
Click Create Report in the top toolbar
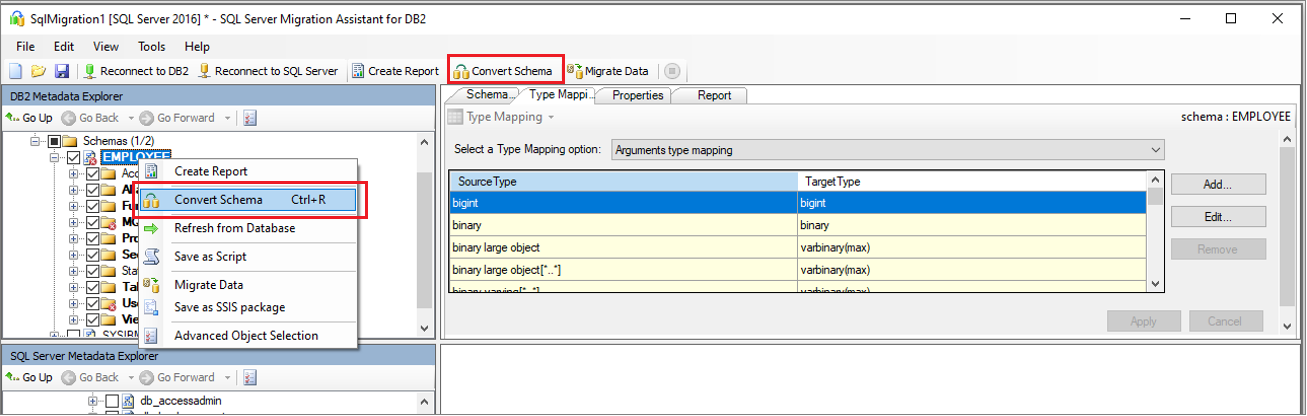(394, 71)
